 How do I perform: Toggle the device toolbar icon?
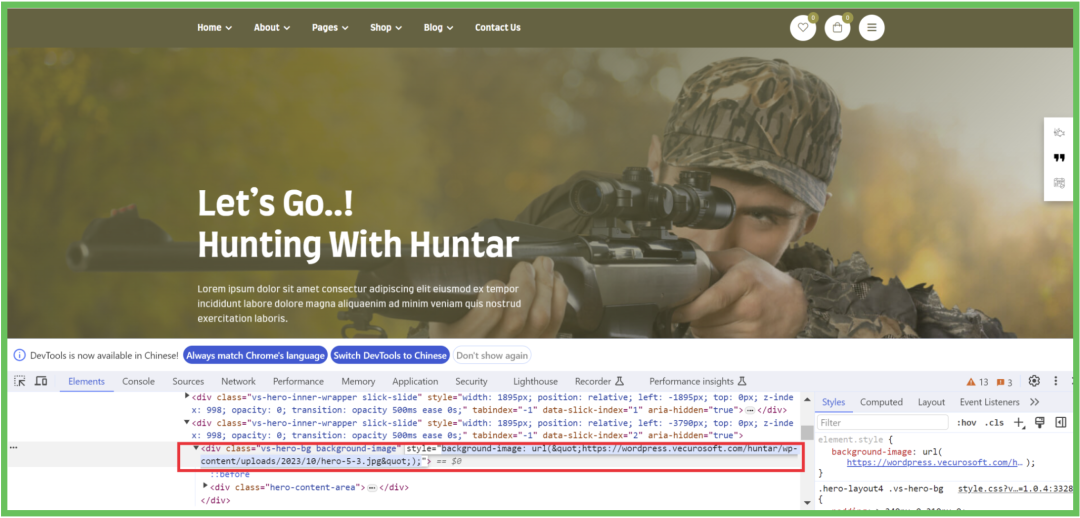41,381
